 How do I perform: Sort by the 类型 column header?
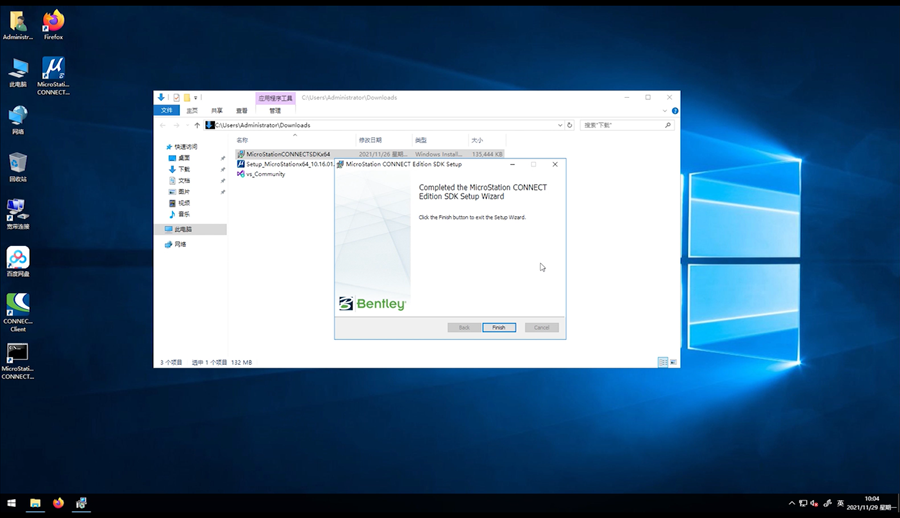pos(421,140)
